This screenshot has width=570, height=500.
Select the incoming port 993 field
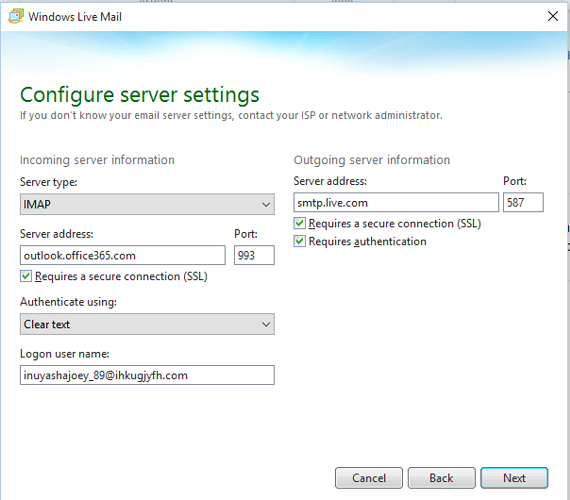pos(254,255)
